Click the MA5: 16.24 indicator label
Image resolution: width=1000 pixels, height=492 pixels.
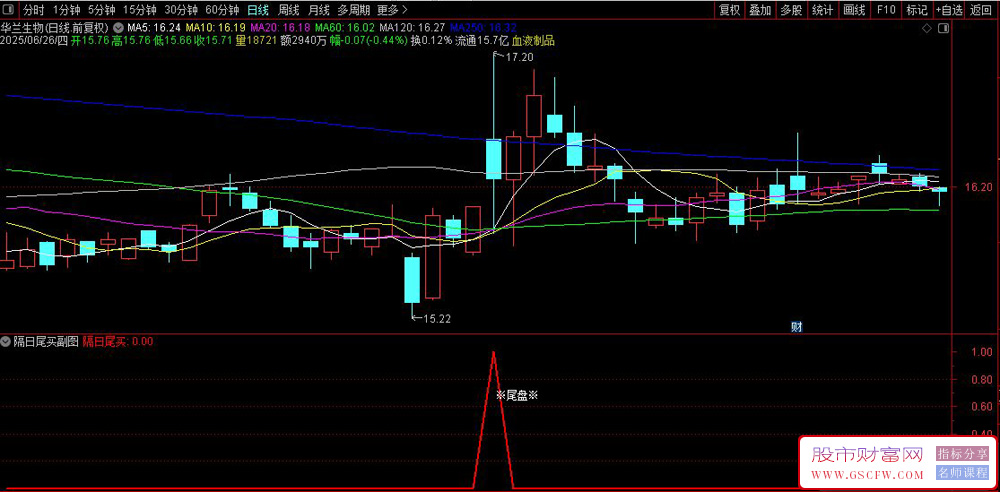tap(154, 28)
